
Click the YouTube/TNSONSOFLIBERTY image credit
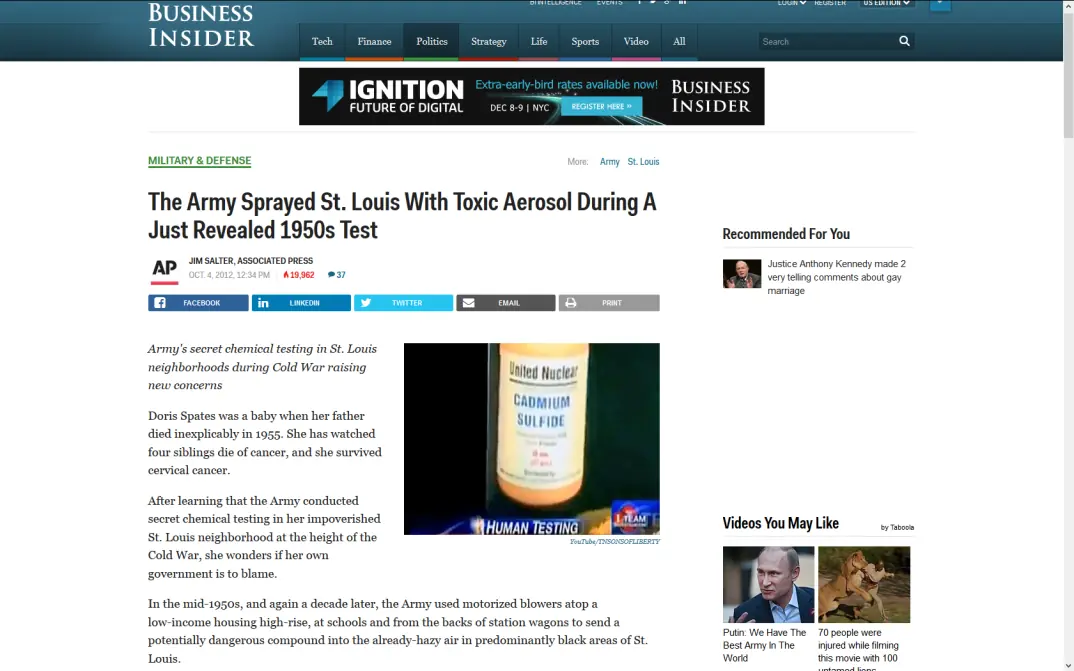click(614, 542)
